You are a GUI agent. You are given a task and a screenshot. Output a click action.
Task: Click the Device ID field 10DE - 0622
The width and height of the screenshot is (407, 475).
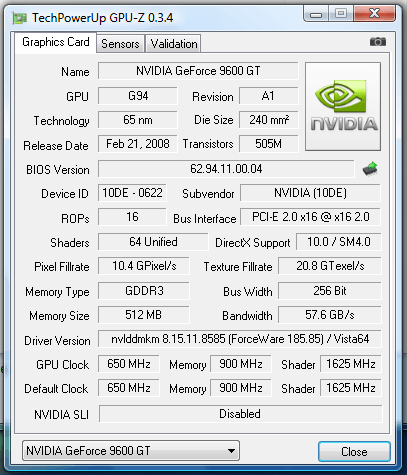point(132,193)
